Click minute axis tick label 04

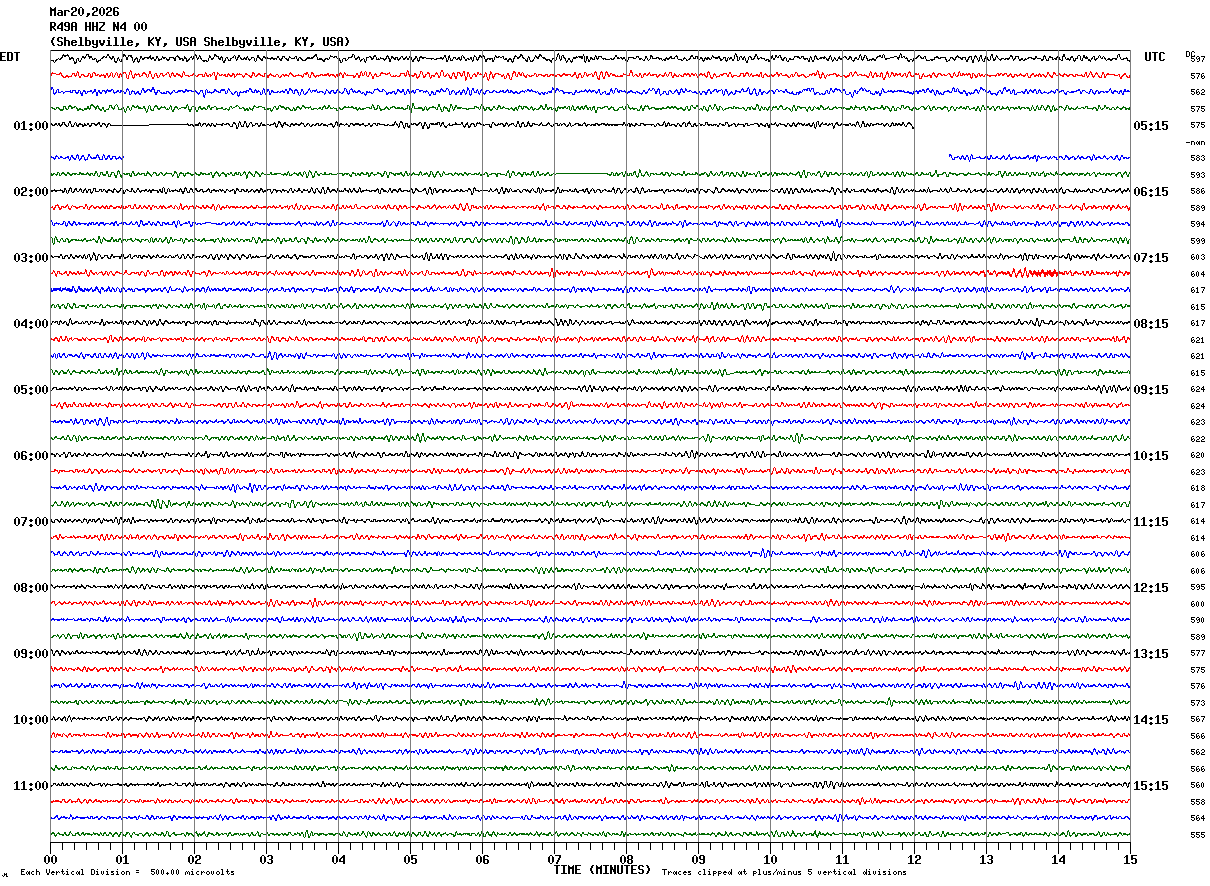point(338,859)
